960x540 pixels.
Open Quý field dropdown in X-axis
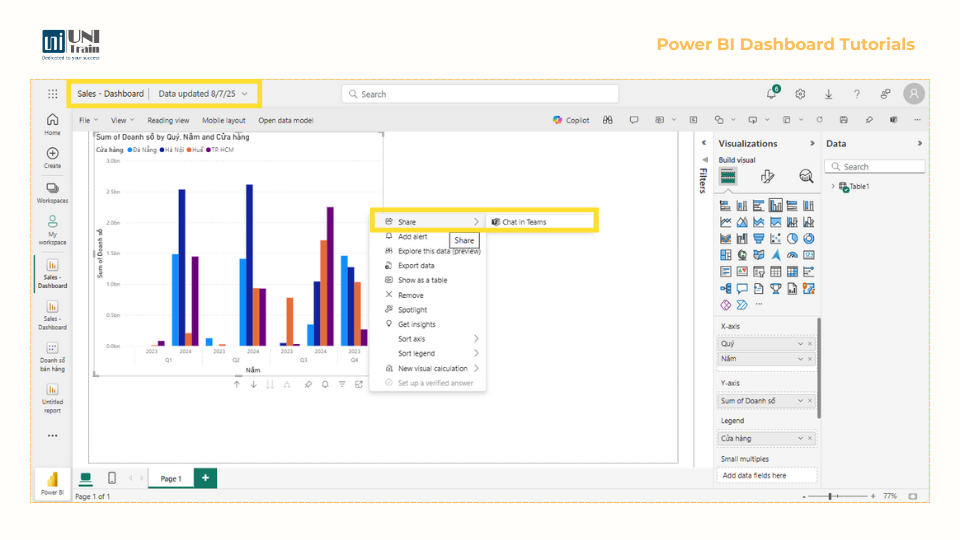coord(800,343)
